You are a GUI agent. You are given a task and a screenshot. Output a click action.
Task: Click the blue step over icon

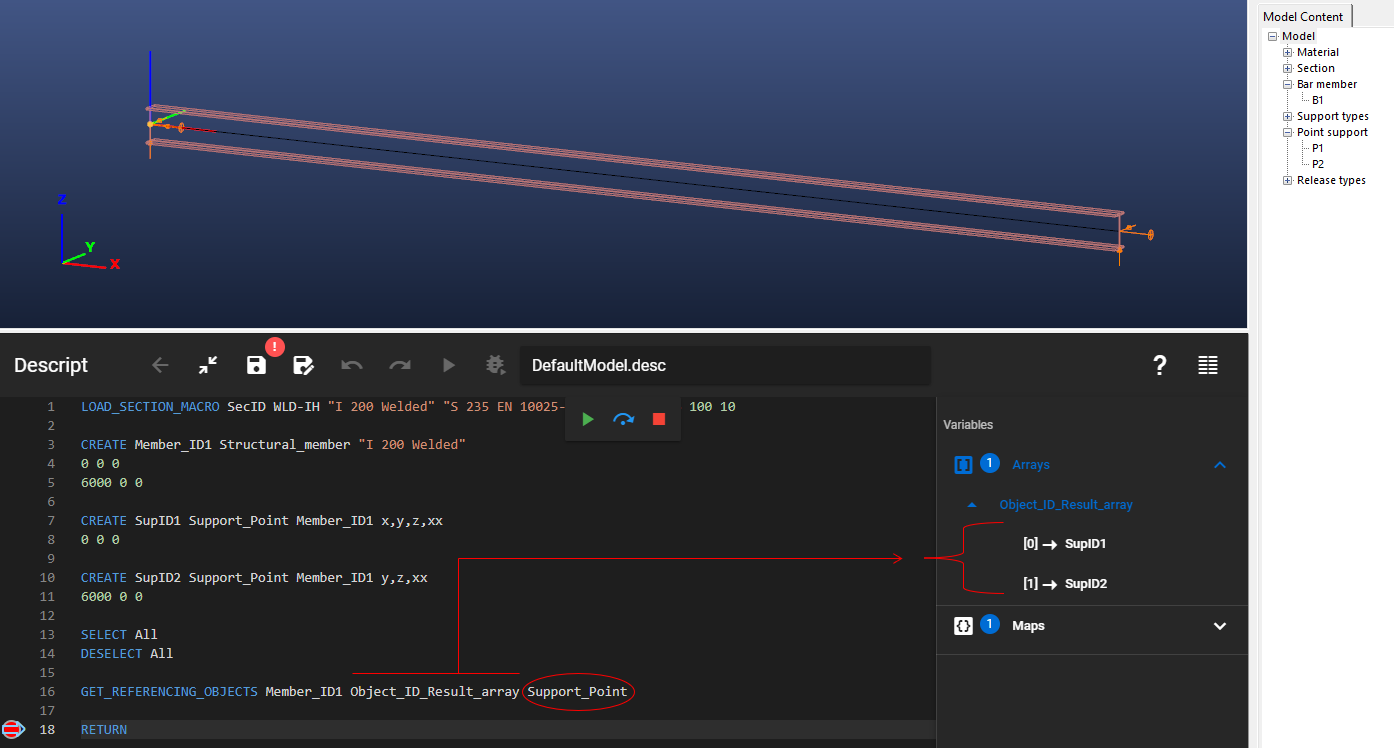pyautogui.click(x=623, y=419)
